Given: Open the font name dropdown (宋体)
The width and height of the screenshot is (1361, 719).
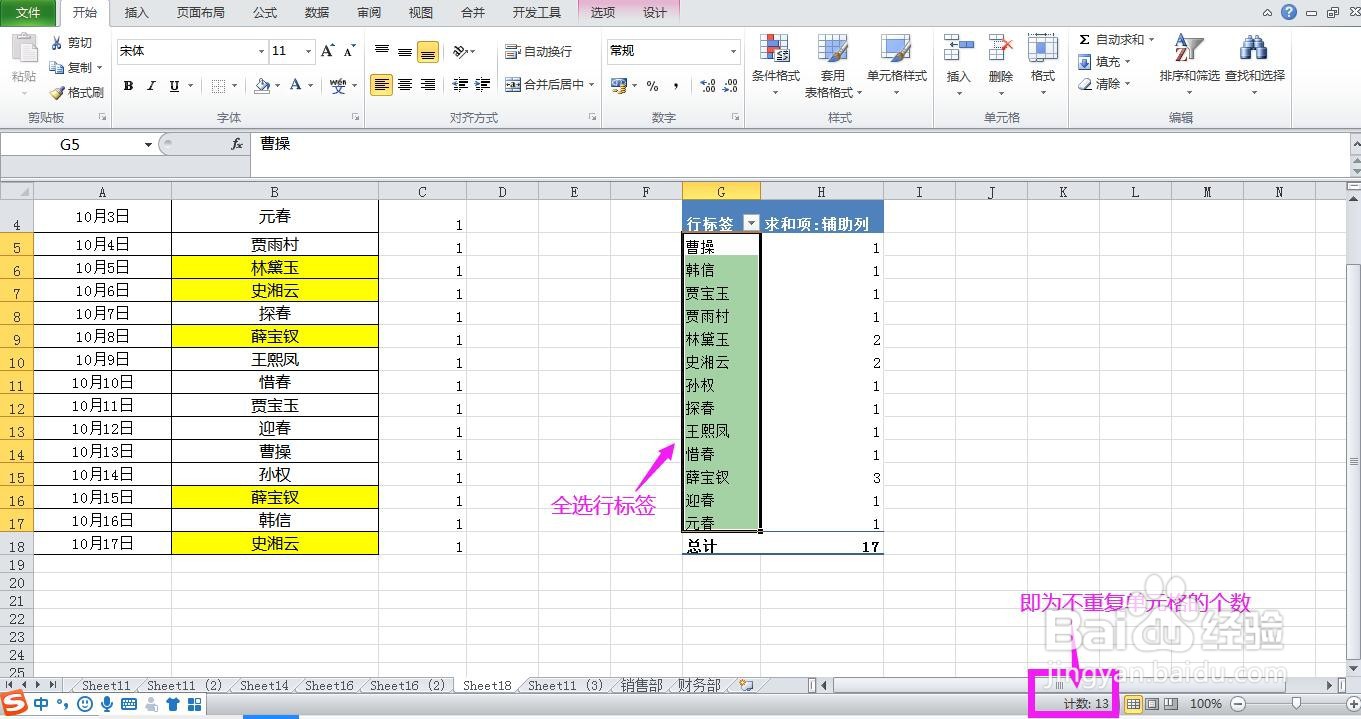Looking at the screenshot, I should [x=262, y=51].
